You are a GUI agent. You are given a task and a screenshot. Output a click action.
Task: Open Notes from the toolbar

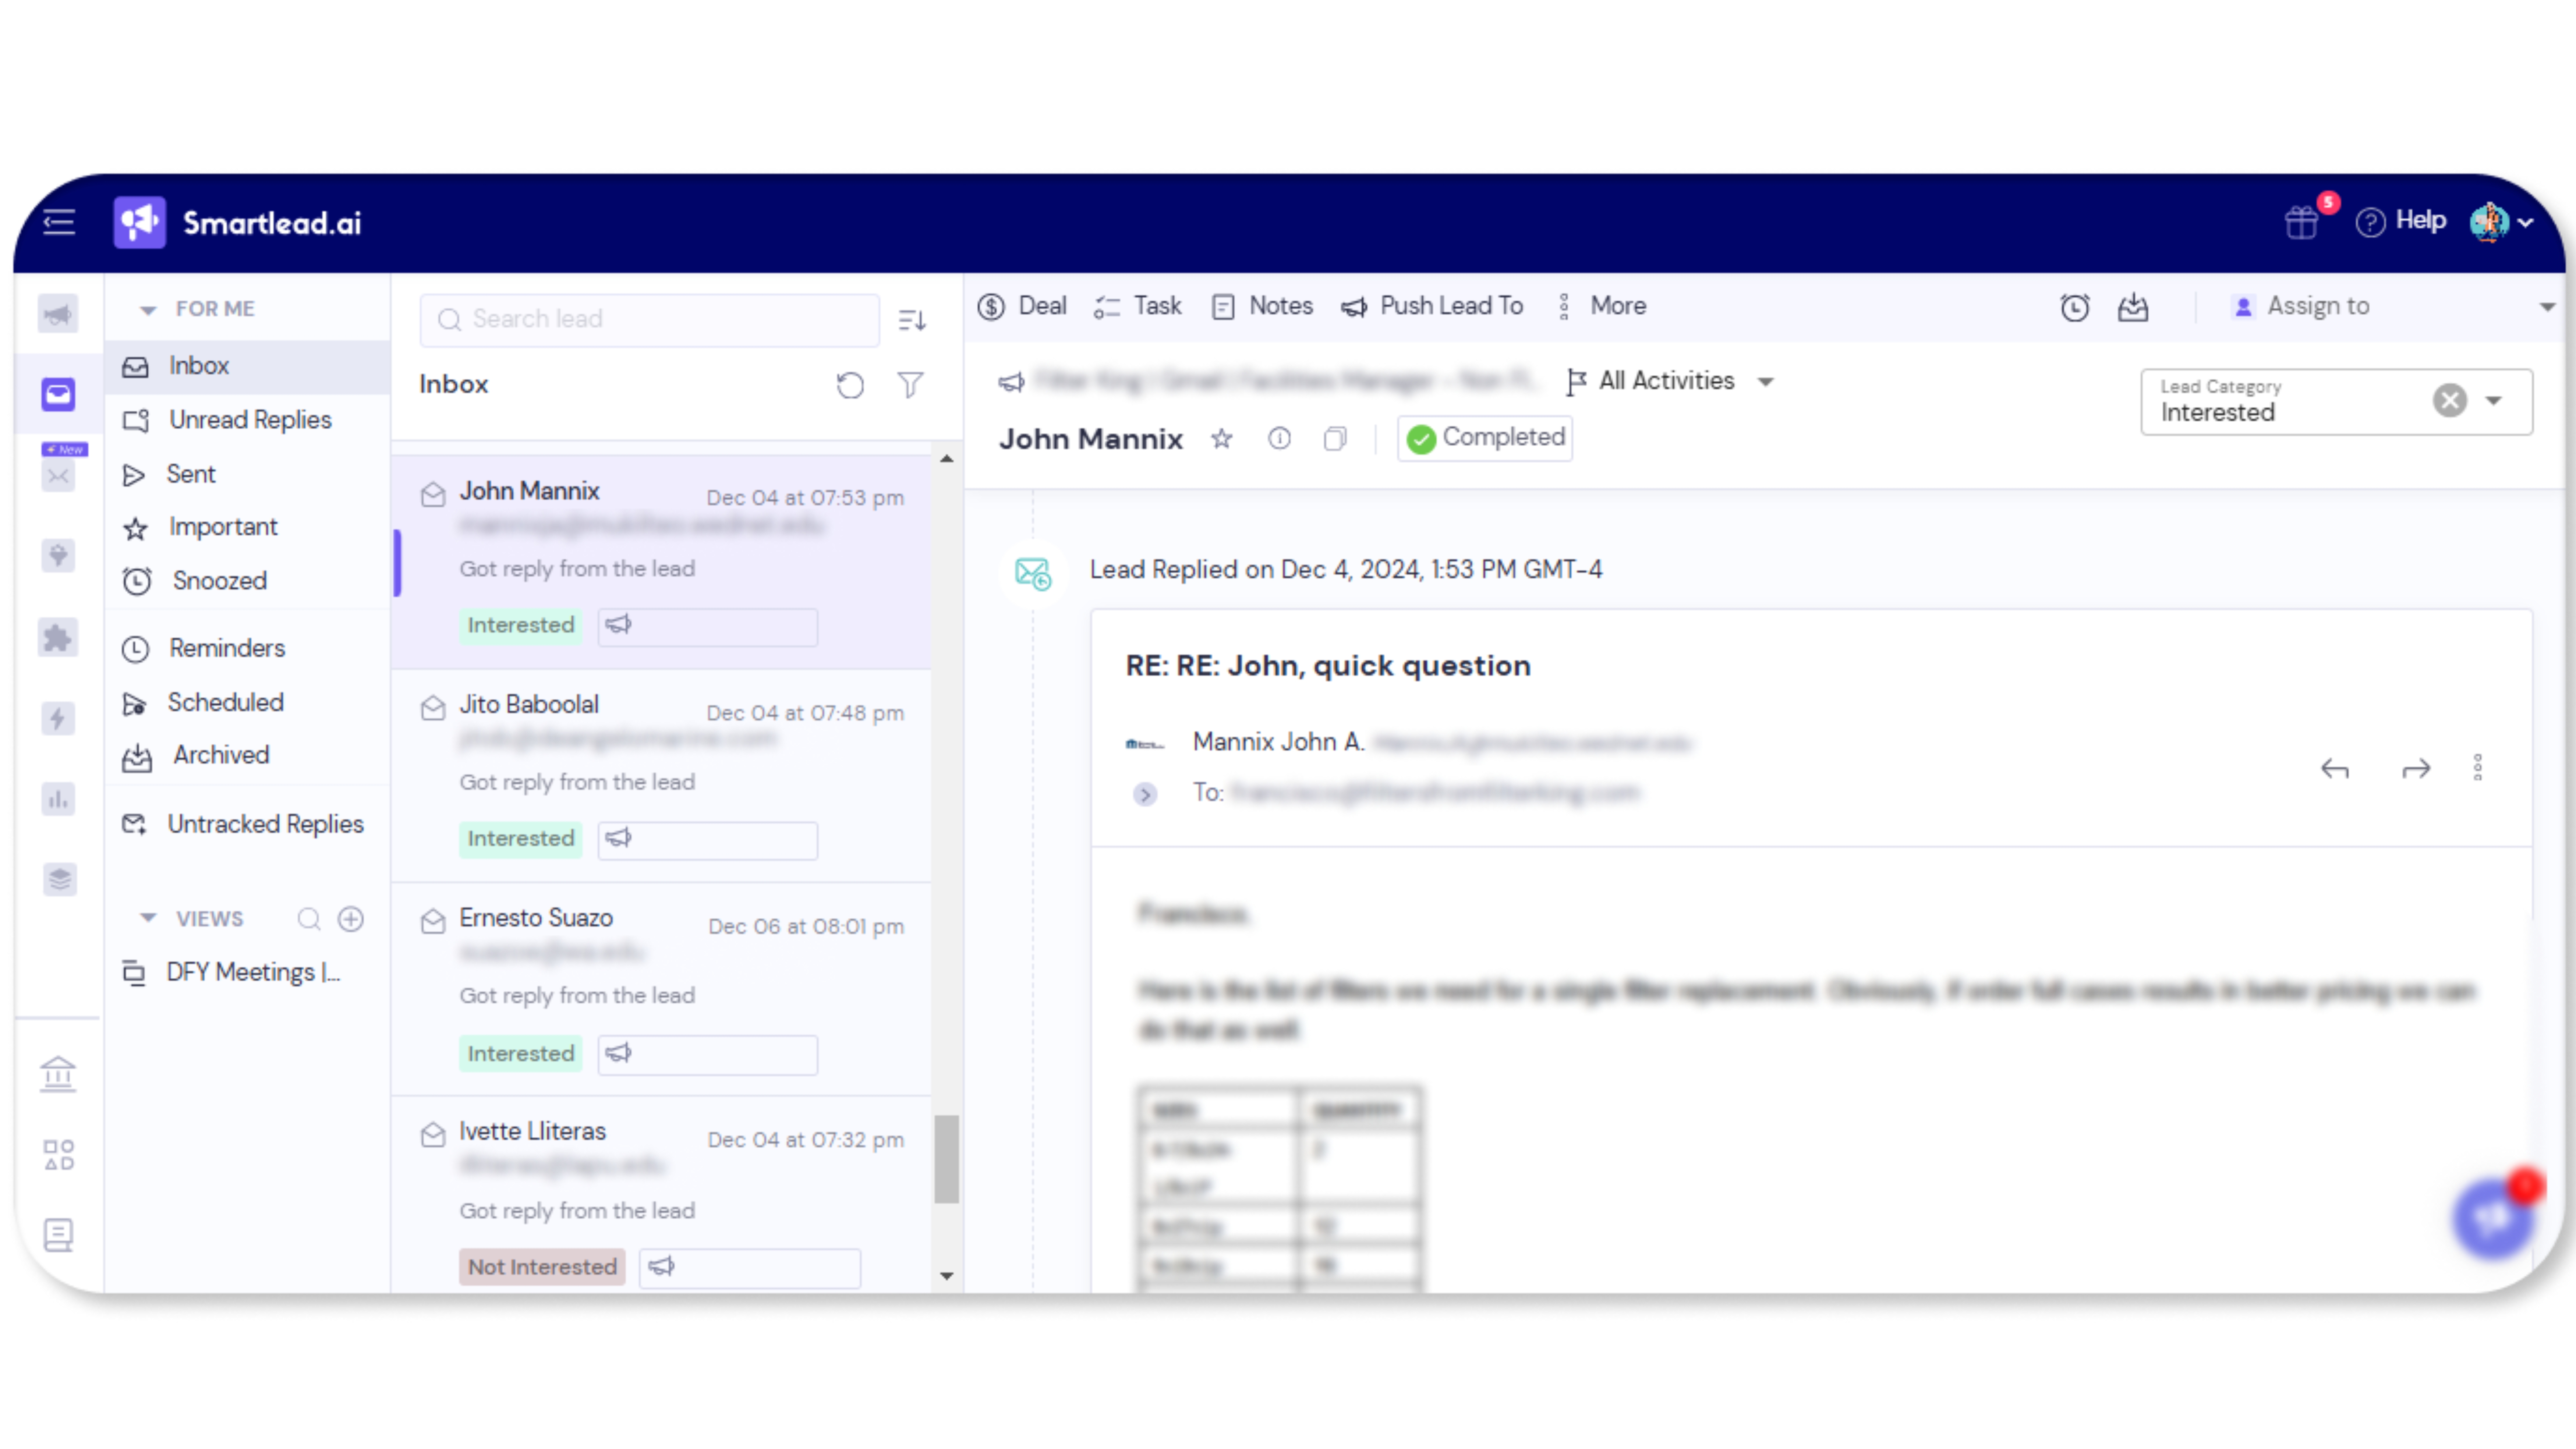click(x=1262, y=306)
